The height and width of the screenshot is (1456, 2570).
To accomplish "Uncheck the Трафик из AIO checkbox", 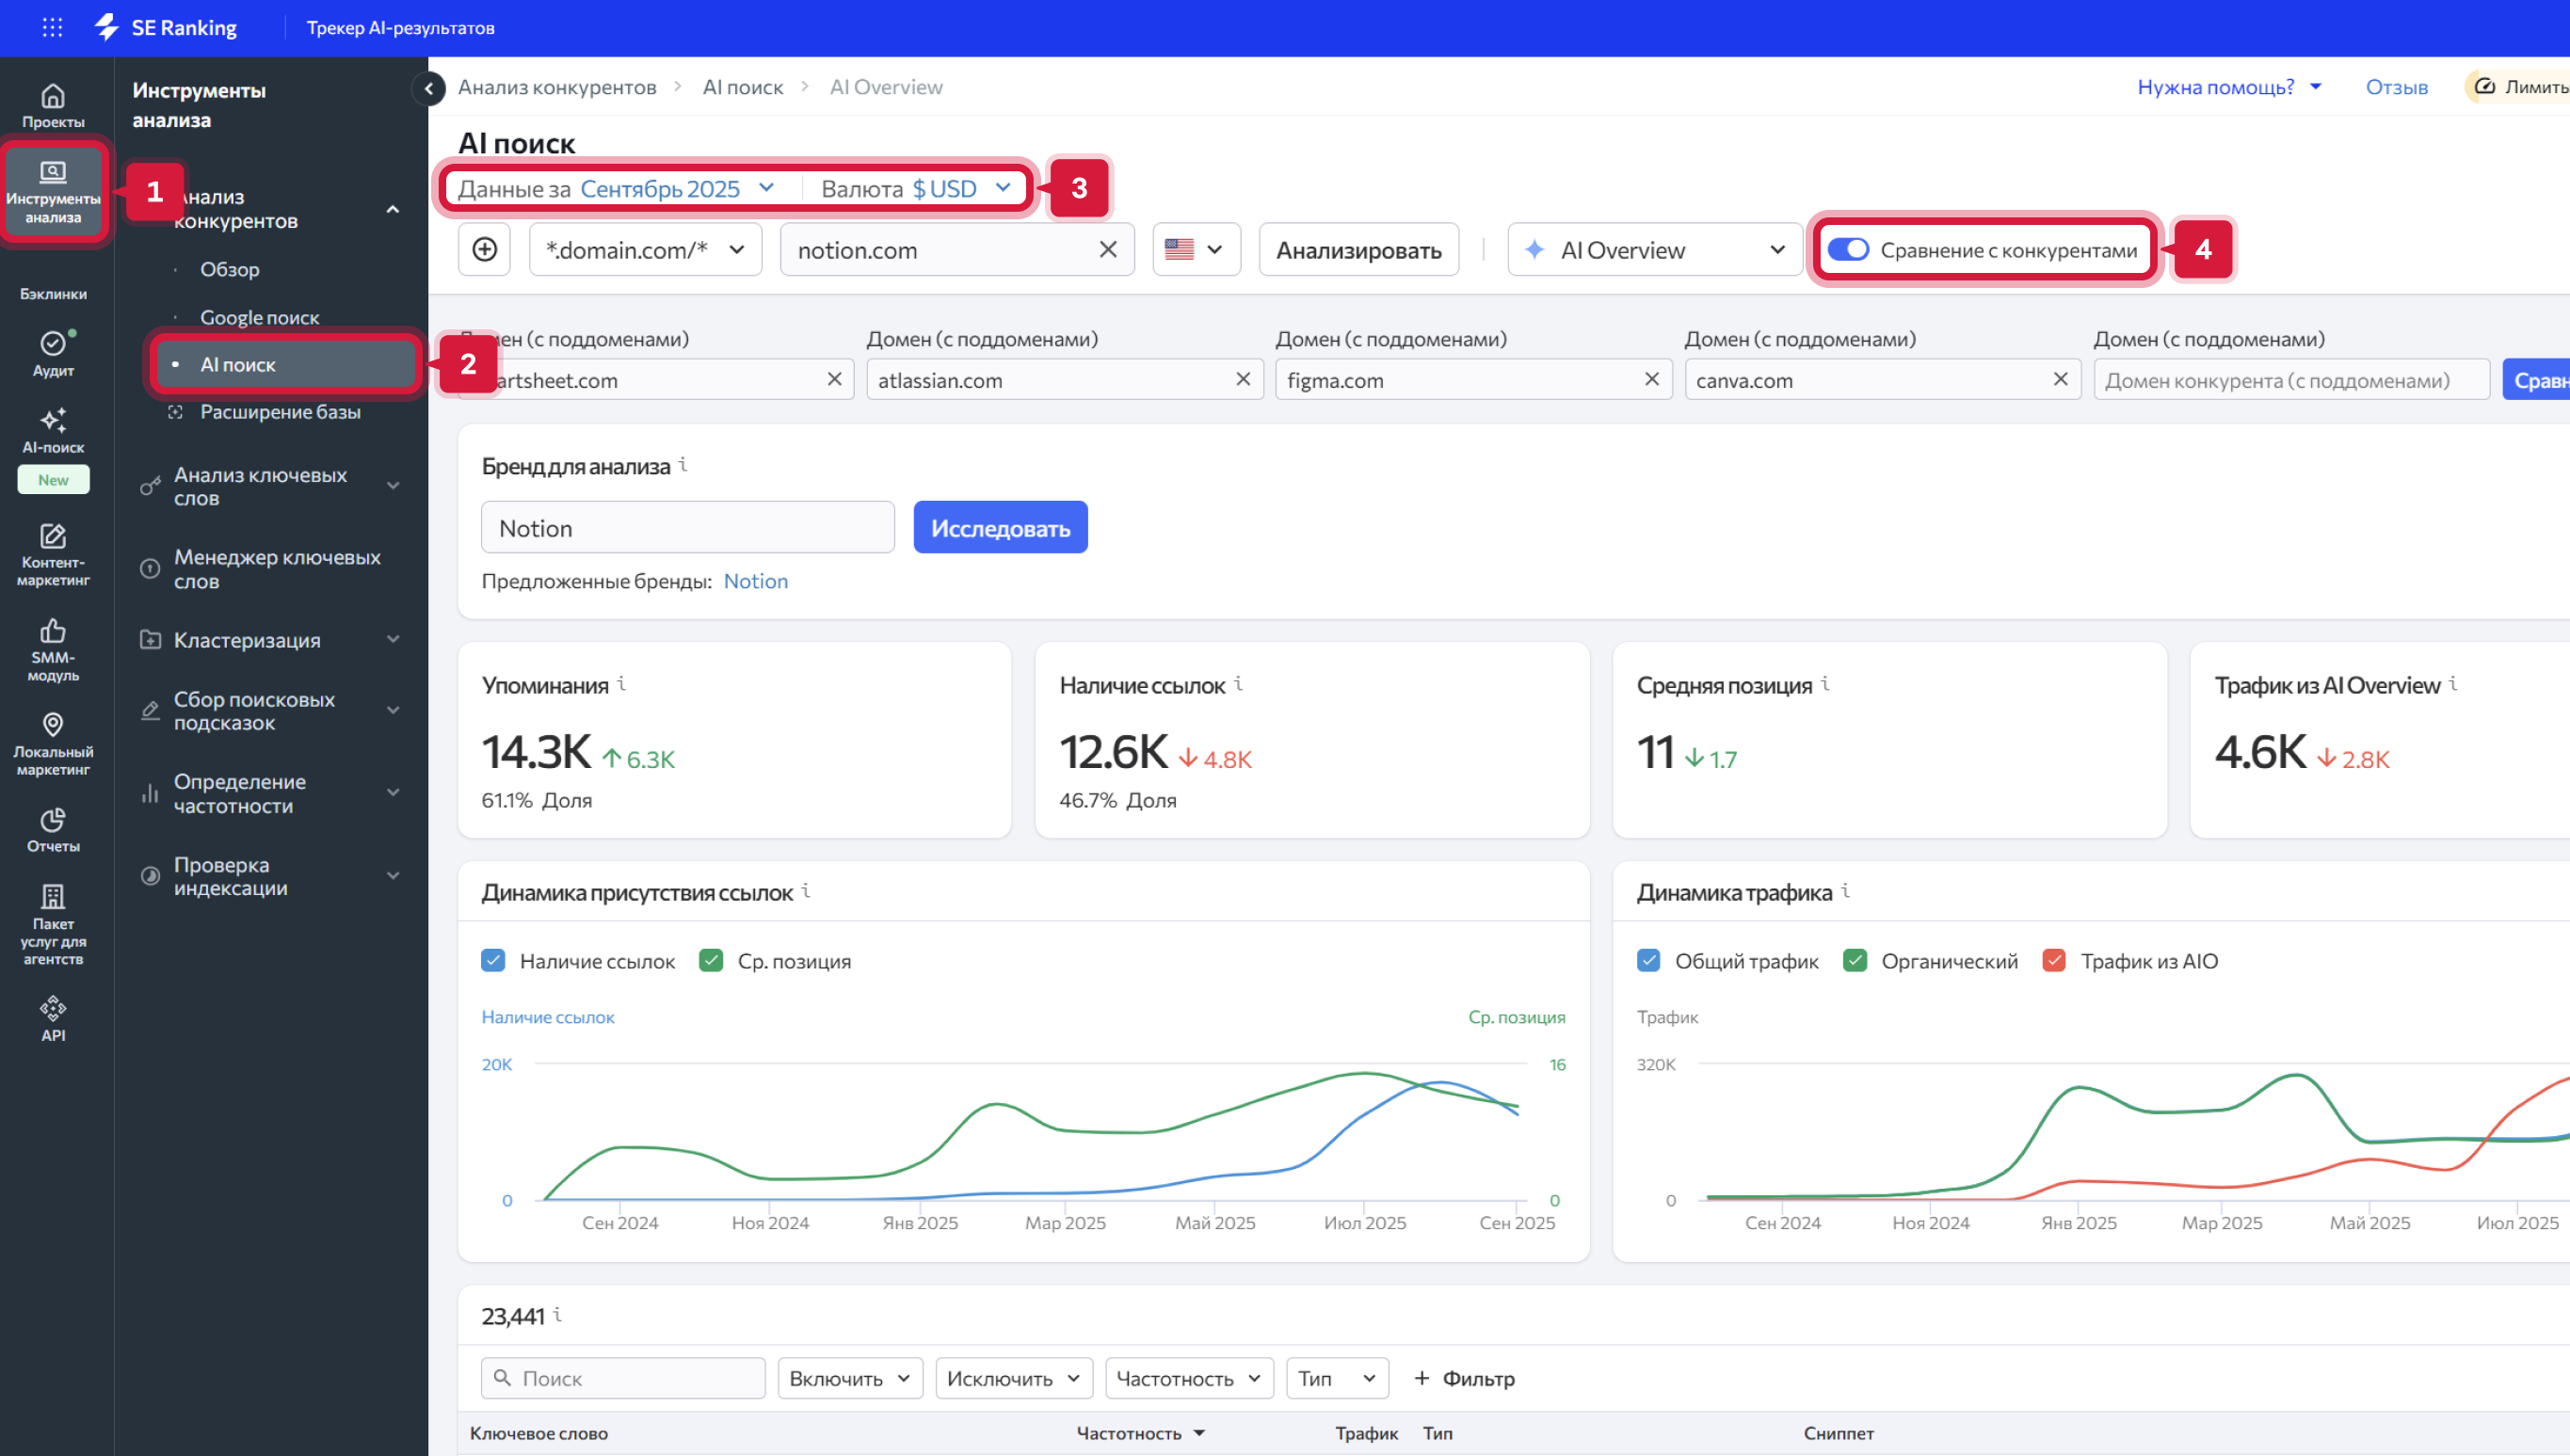I will (x=2054, y=961).
